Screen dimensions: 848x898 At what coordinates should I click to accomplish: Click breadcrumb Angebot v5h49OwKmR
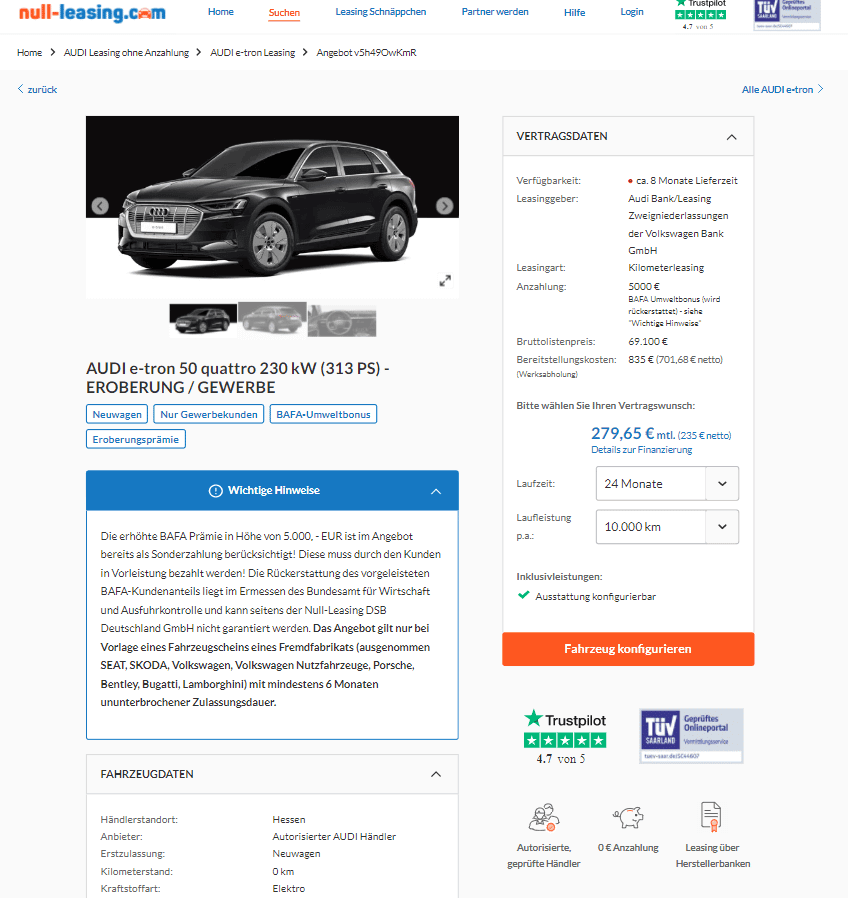tap(366, 53)
